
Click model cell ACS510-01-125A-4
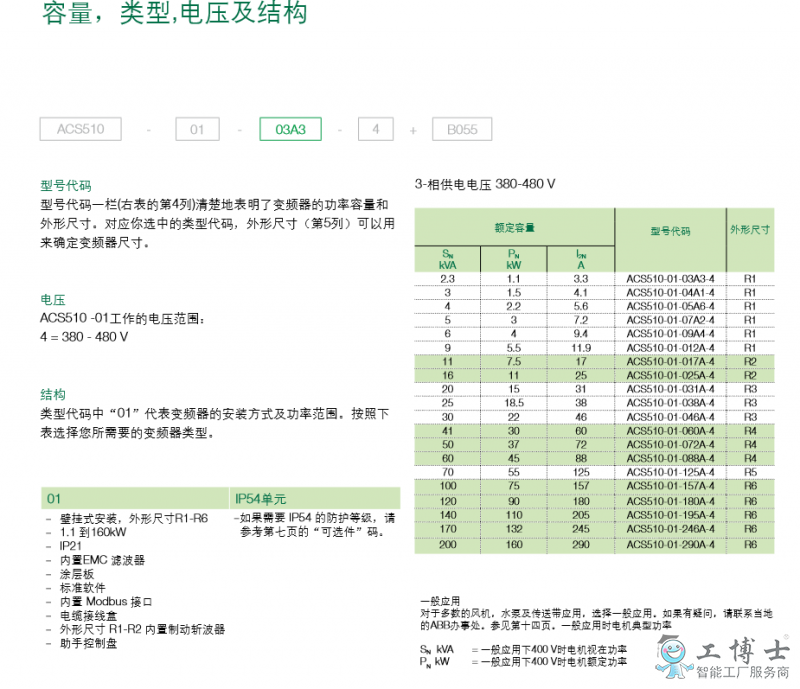pyautogui.click(x=670, y=472)
